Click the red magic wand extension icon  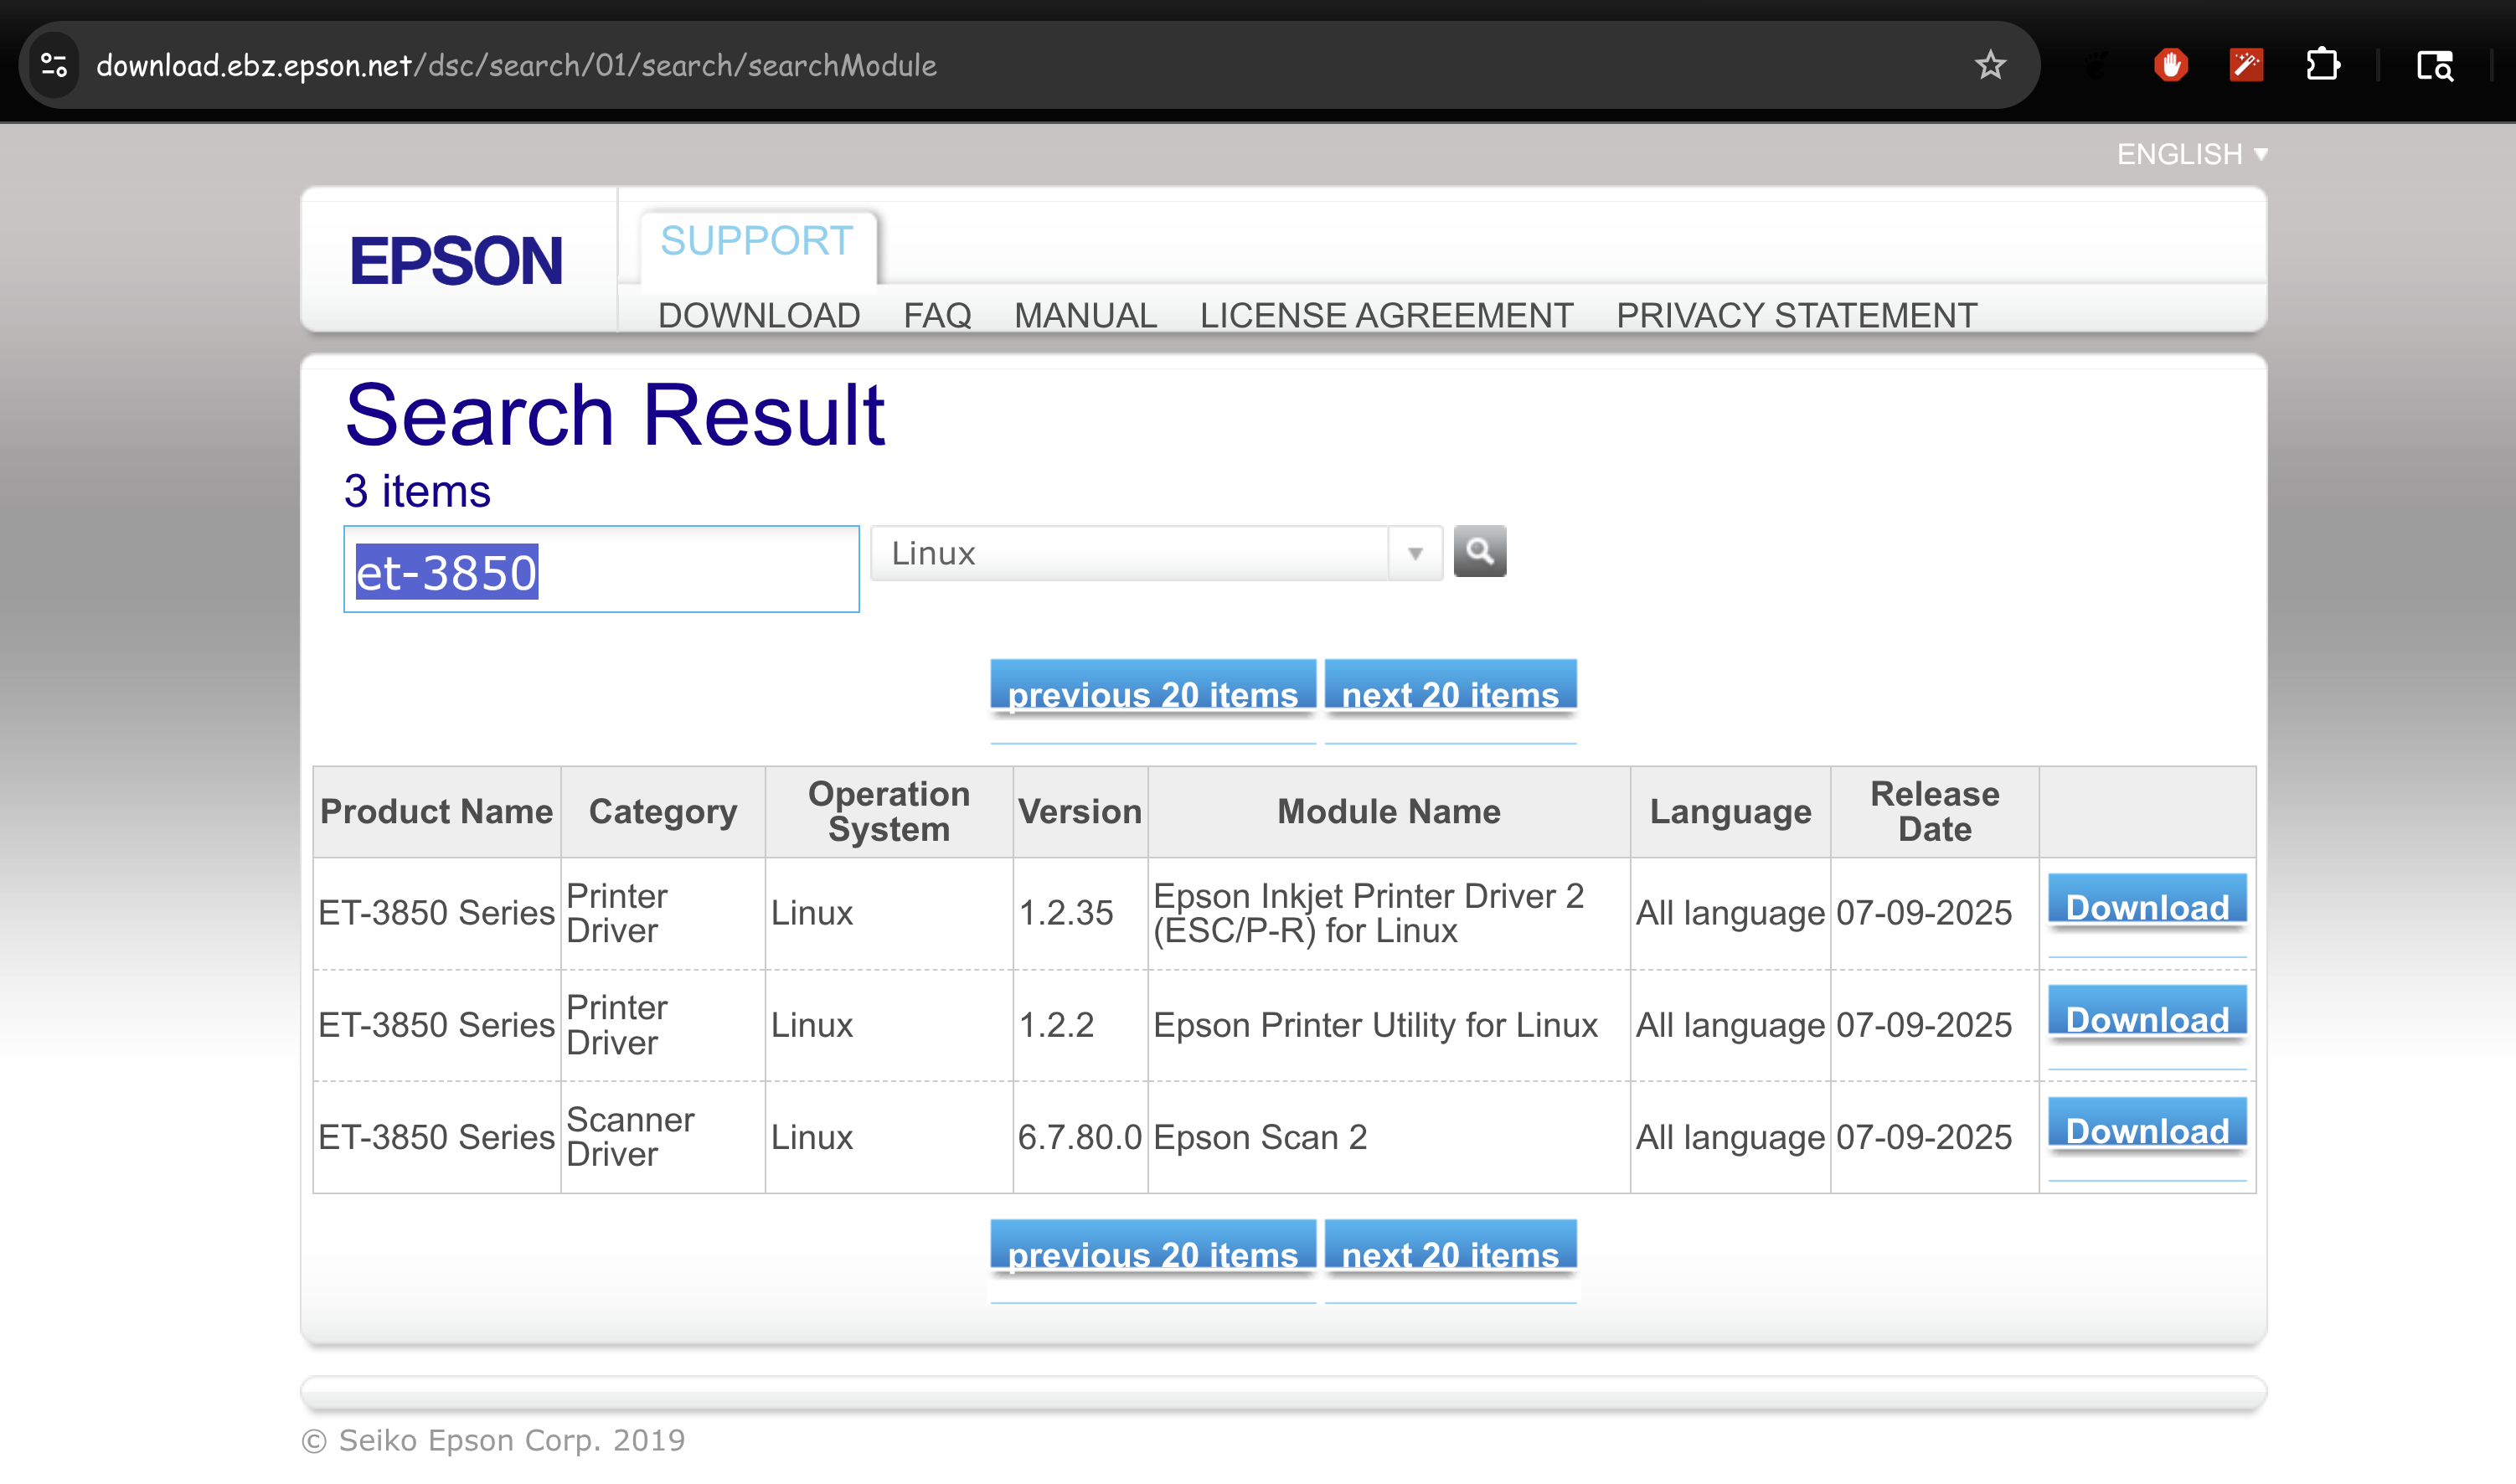pyautogui.click(x=2246, y=65)
